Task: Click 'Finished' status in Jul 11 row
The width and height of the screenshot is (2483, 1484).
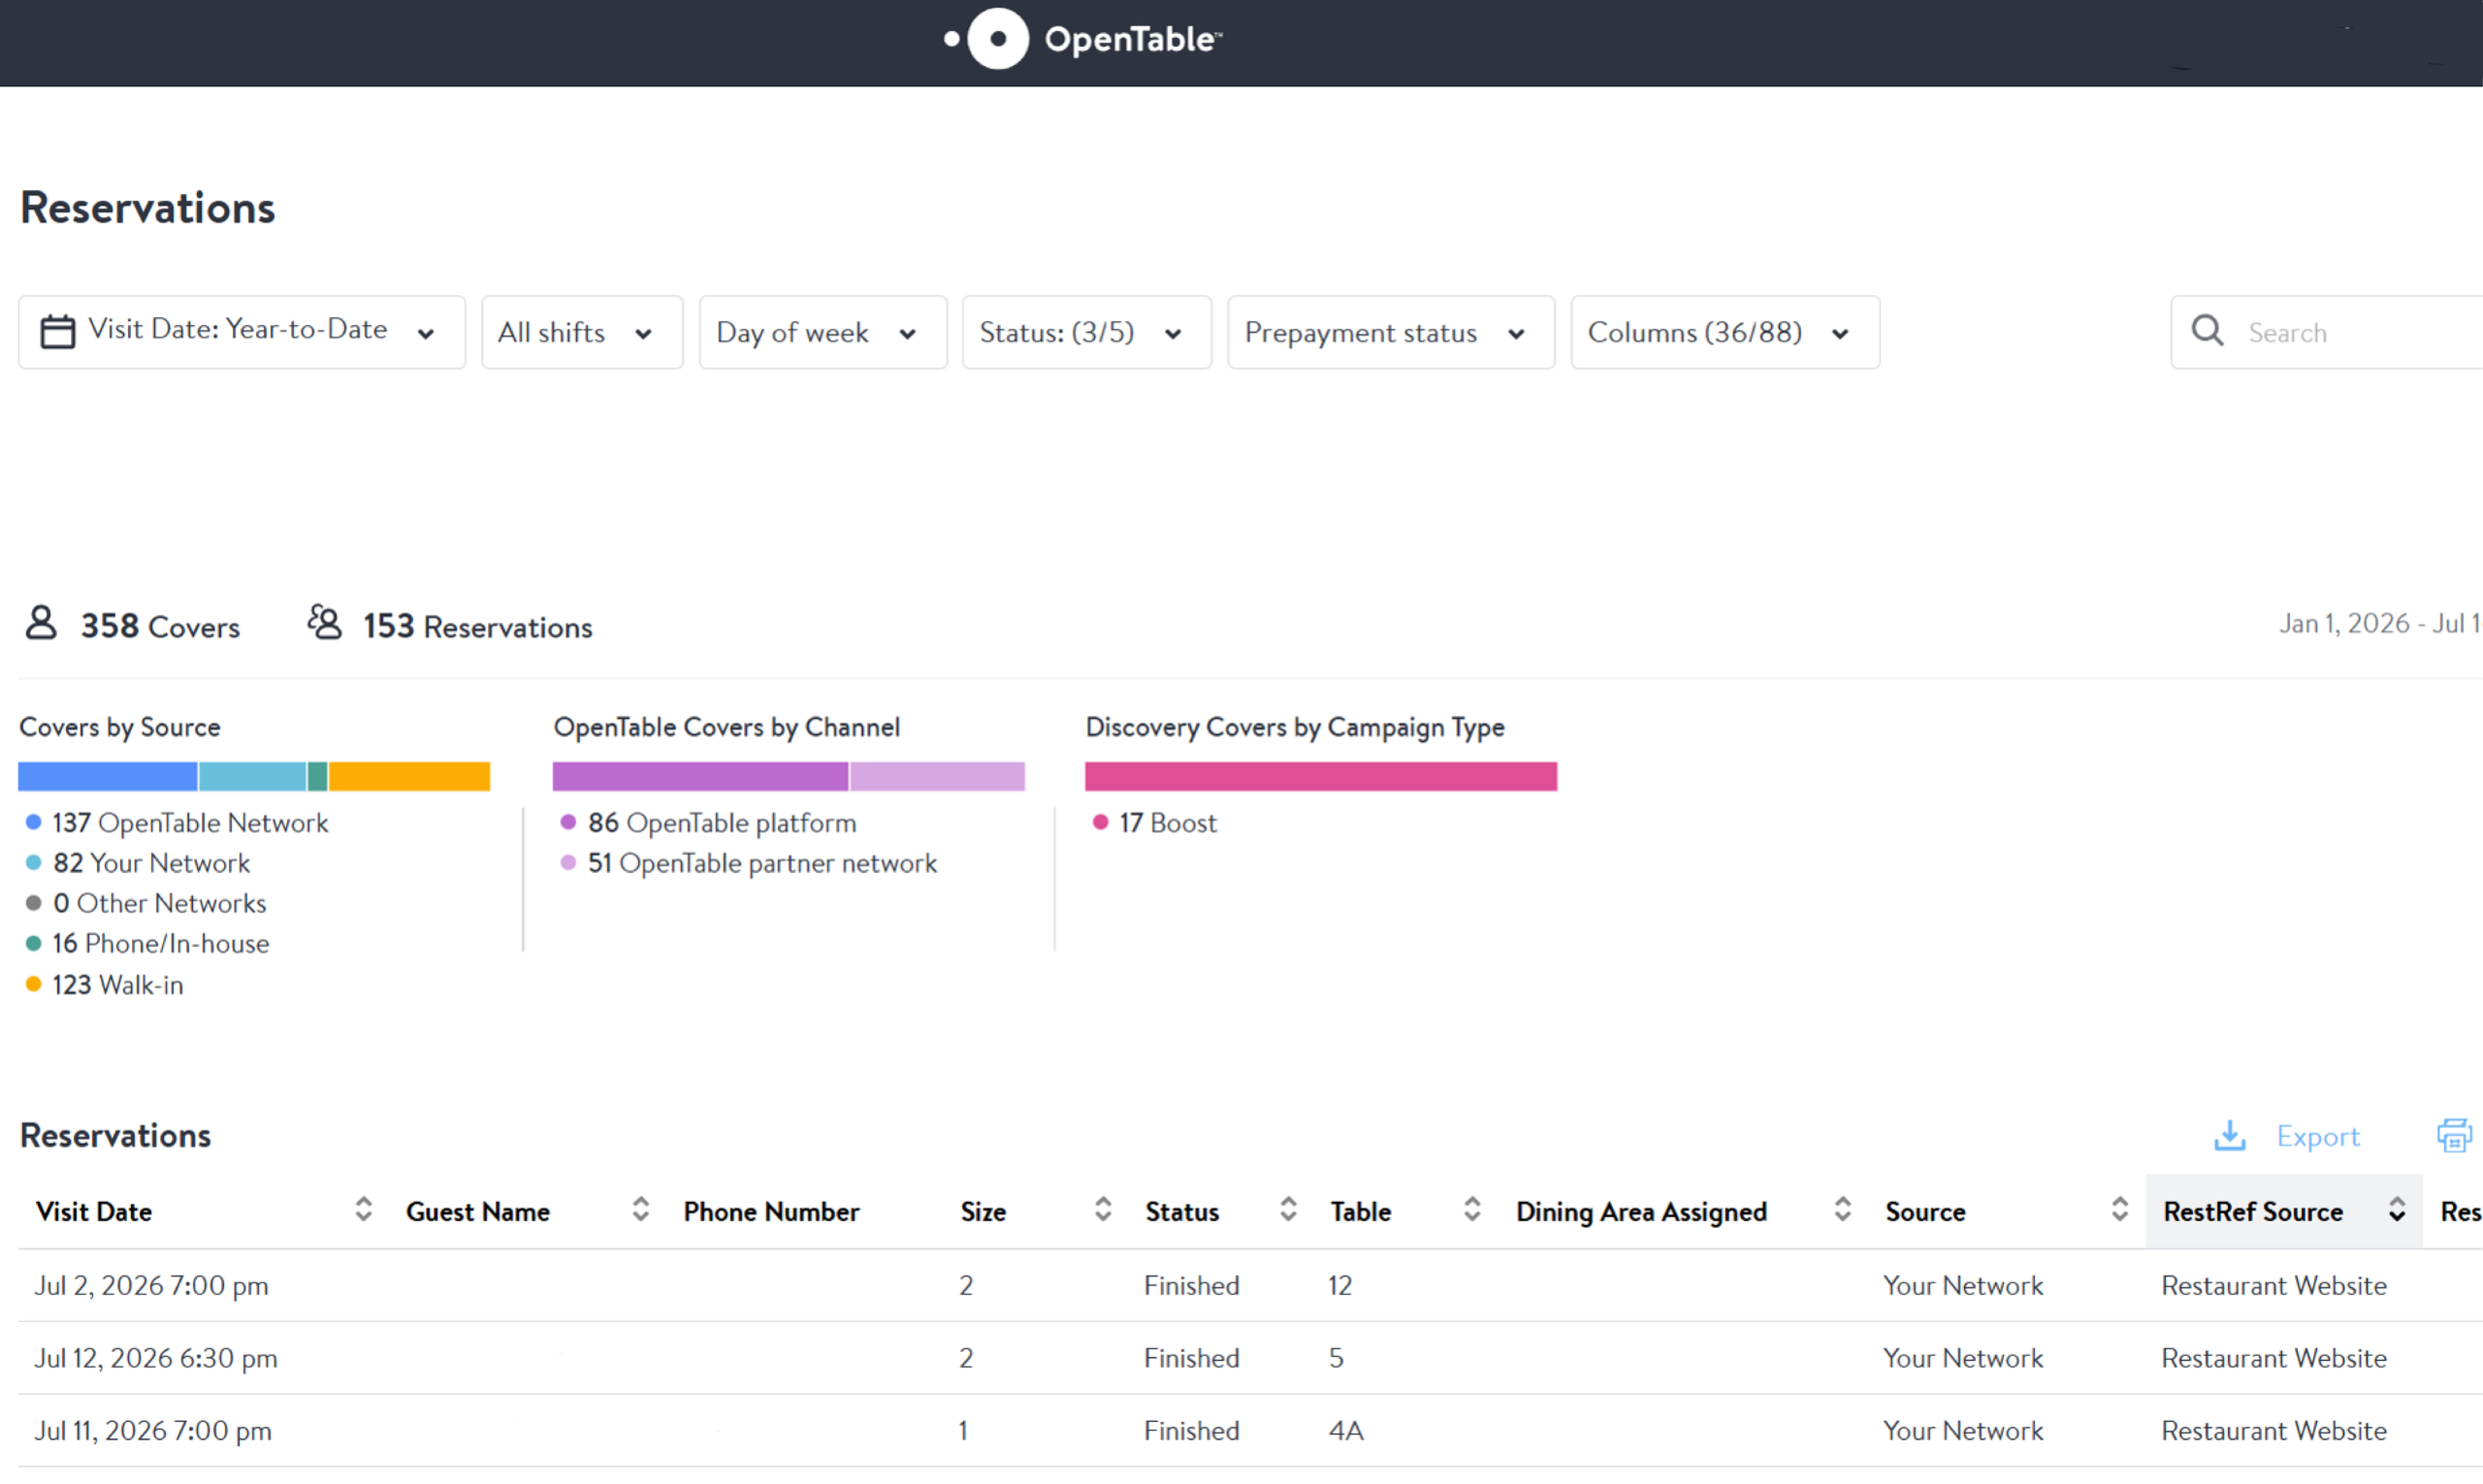Action: [x=1192, y=1431]
